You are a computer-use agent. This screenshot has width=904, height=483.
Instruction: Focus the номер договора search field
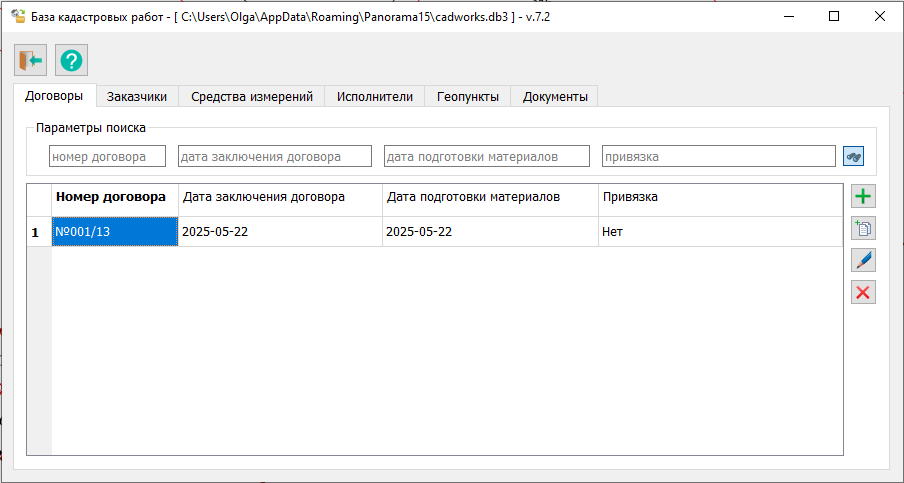coord(107,157)
